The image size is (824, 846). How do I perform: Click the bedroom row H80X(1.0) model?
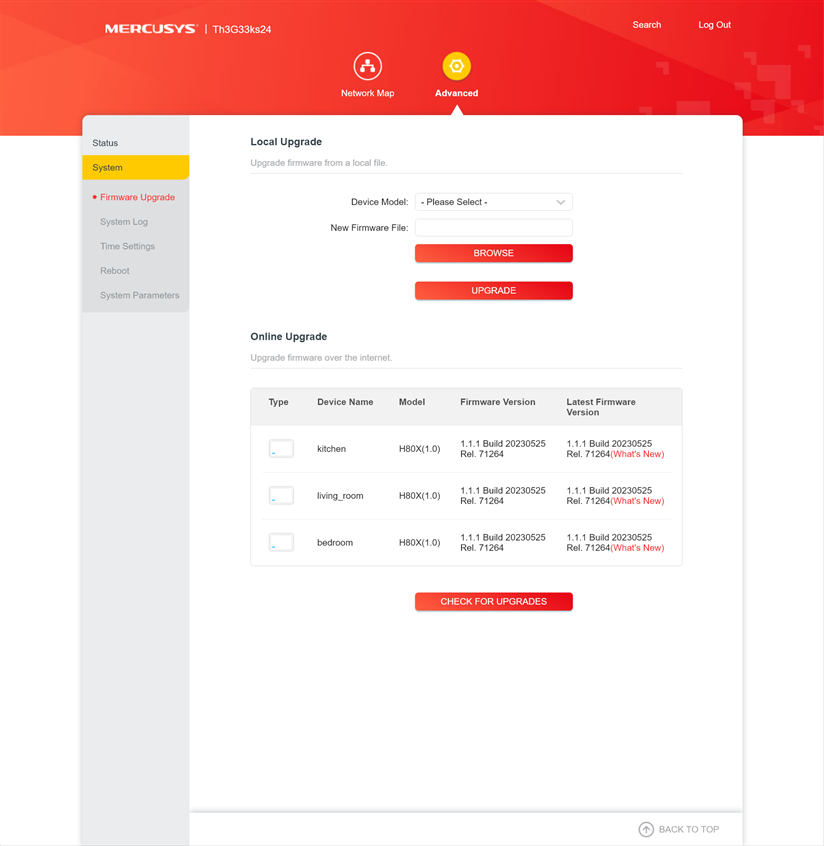[x=419, y=543]
